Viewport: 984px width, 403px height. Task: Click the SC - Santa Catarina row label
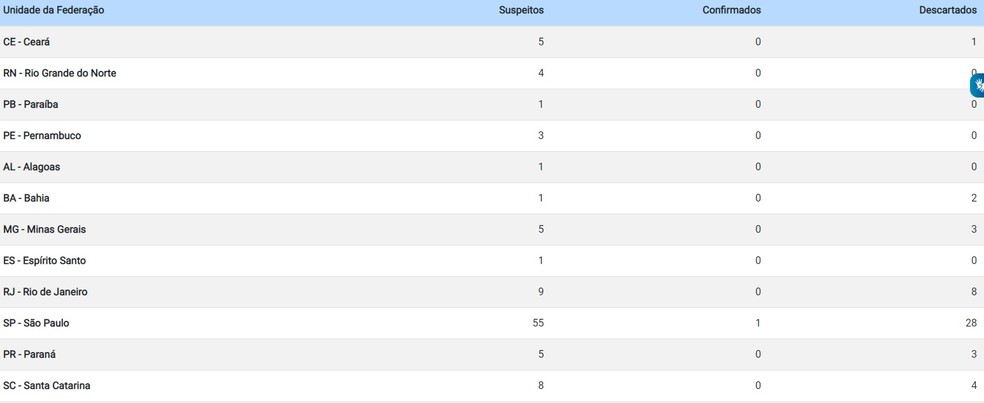click(x=47, y=385)
